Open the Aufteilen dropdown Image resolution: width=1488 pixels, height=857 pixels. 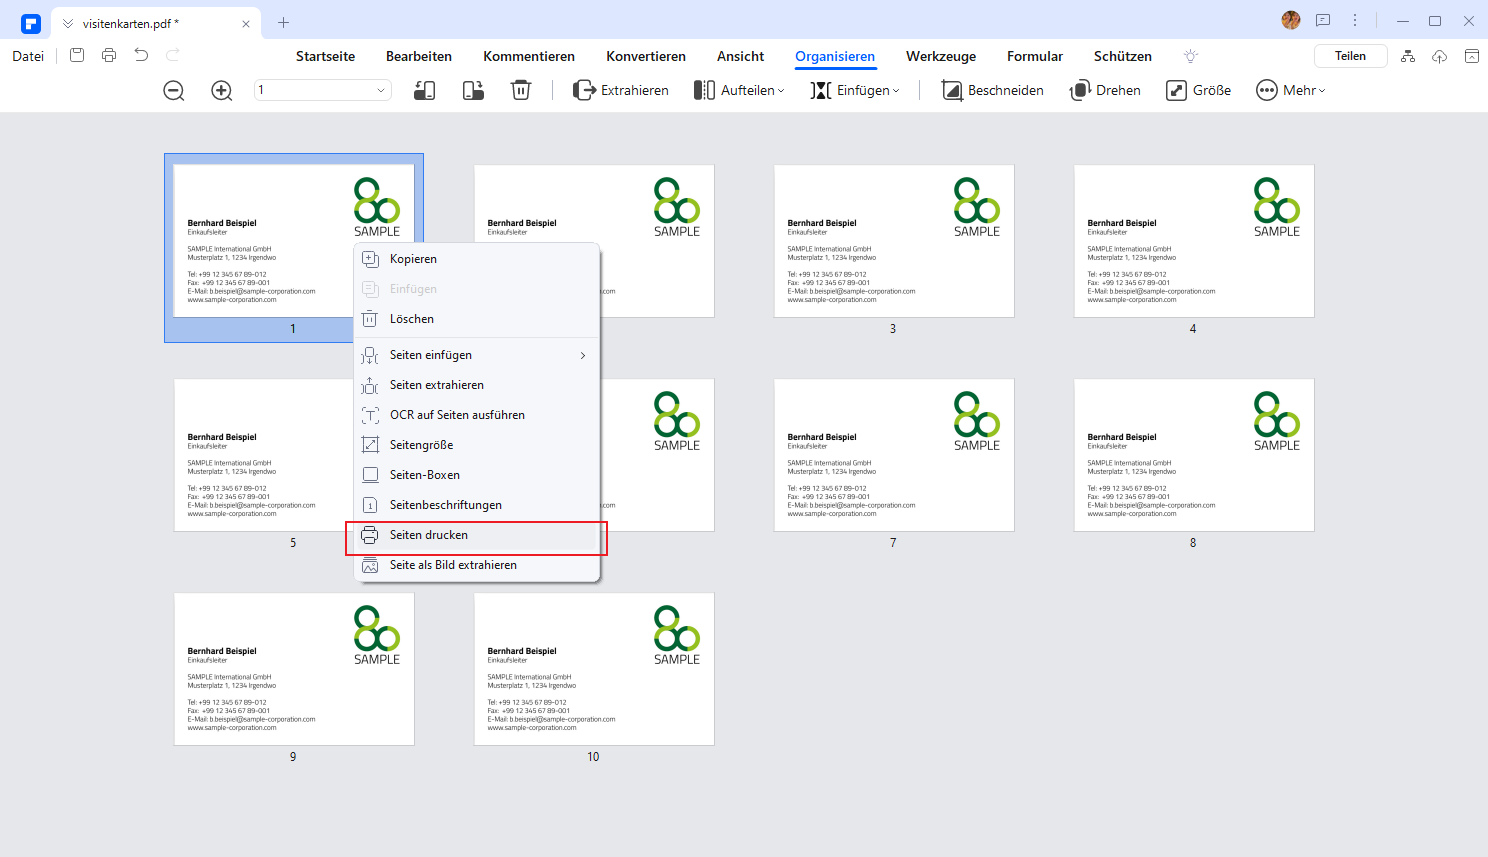[x=739, y=91]
